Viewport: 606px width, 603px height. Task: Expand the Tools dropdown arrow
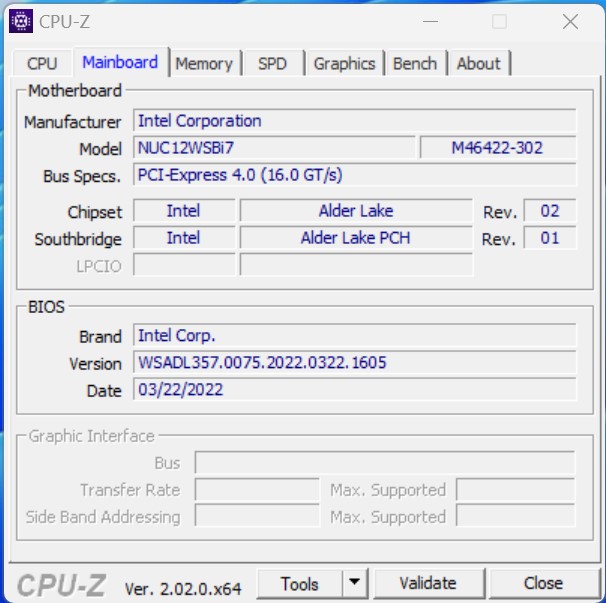click(354, 583)
